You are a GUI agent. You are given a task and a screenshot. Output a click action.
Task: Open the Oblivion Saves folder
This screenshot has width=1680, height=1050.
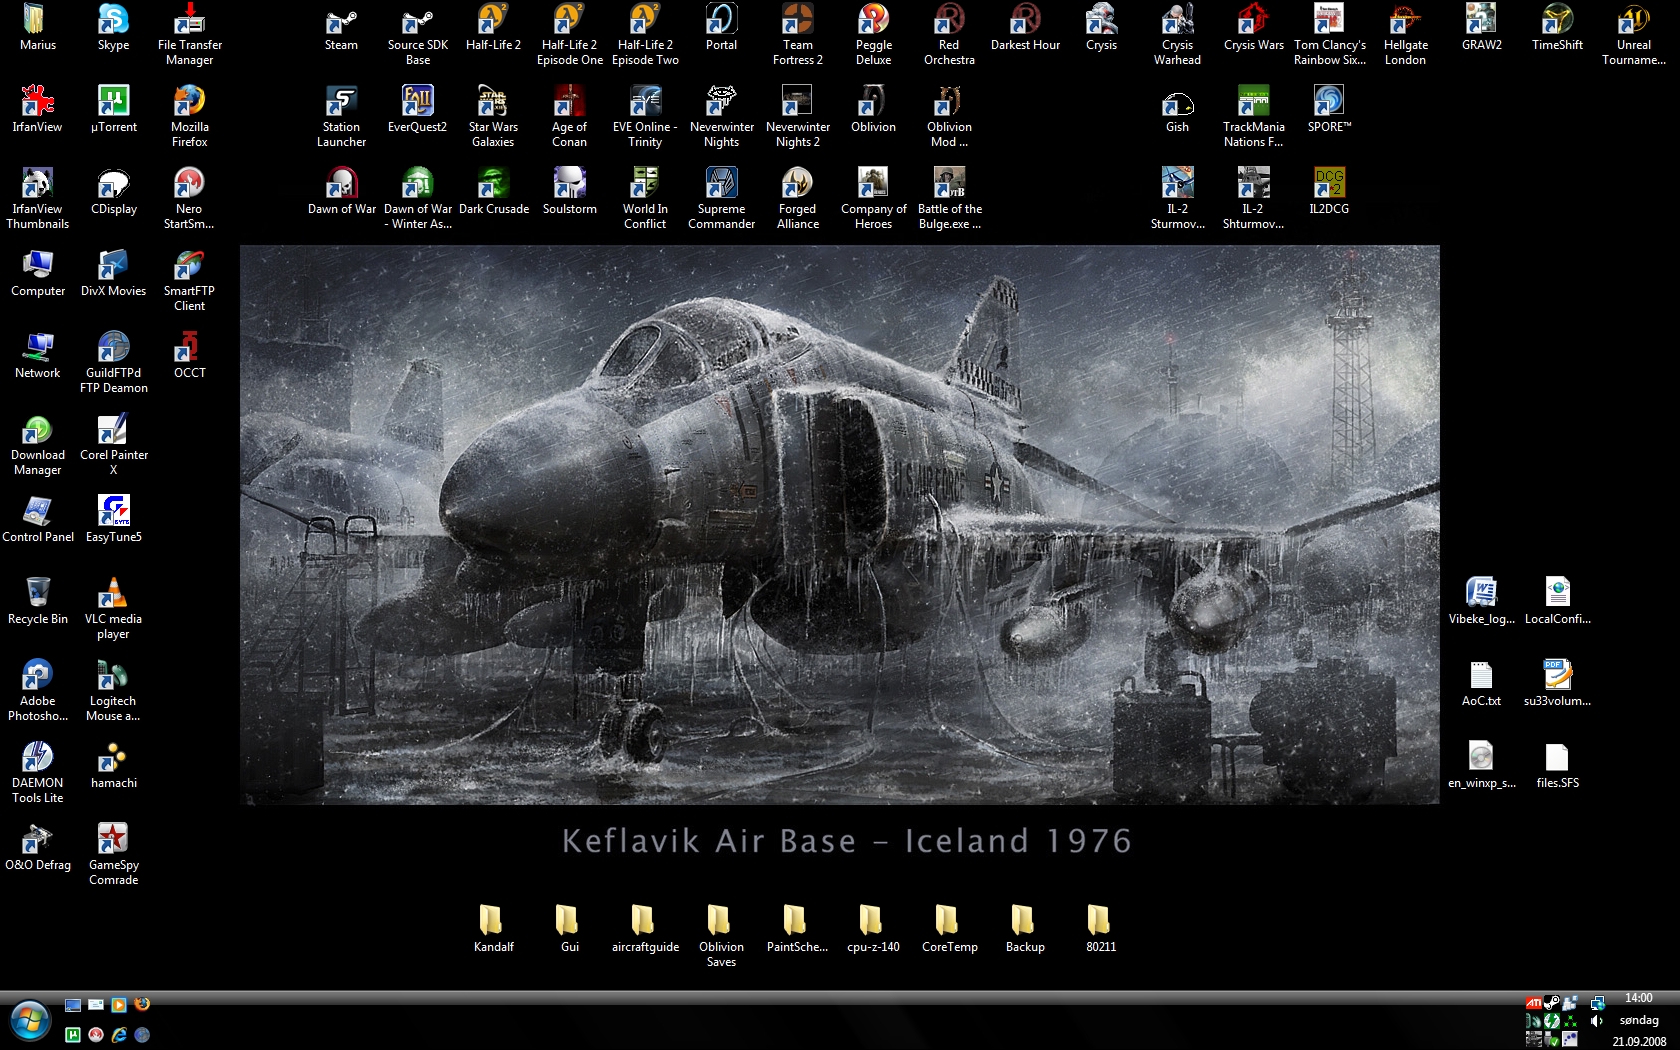coord(721,922)
